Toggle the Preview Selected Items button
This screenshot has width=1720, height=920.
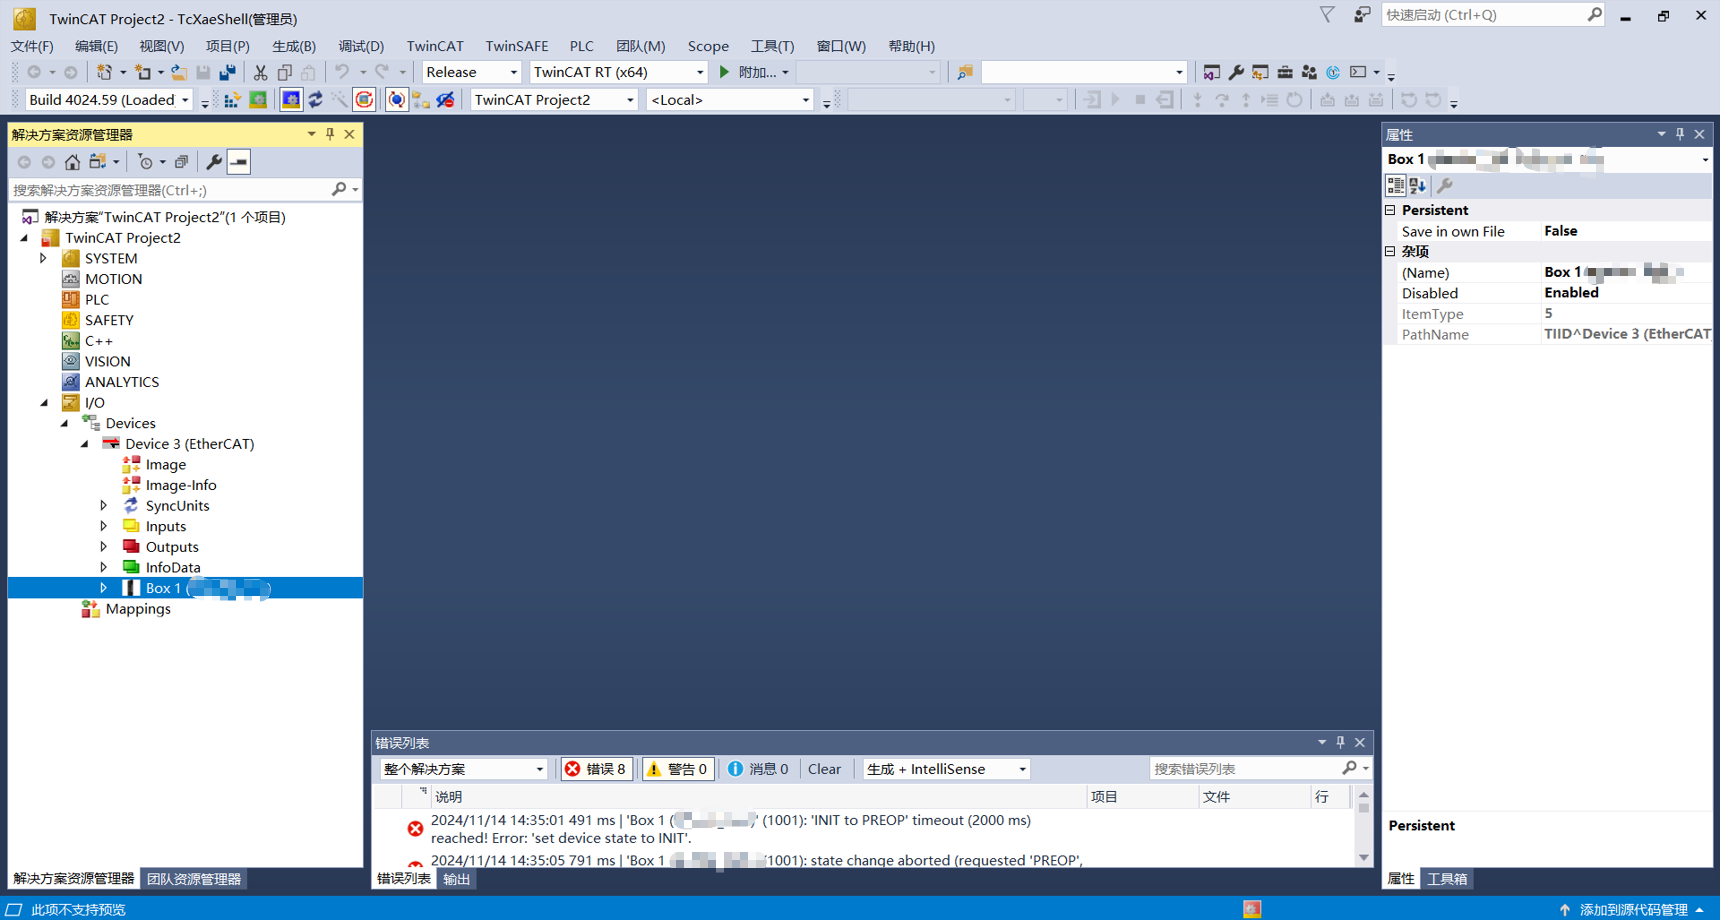(239, 162)
